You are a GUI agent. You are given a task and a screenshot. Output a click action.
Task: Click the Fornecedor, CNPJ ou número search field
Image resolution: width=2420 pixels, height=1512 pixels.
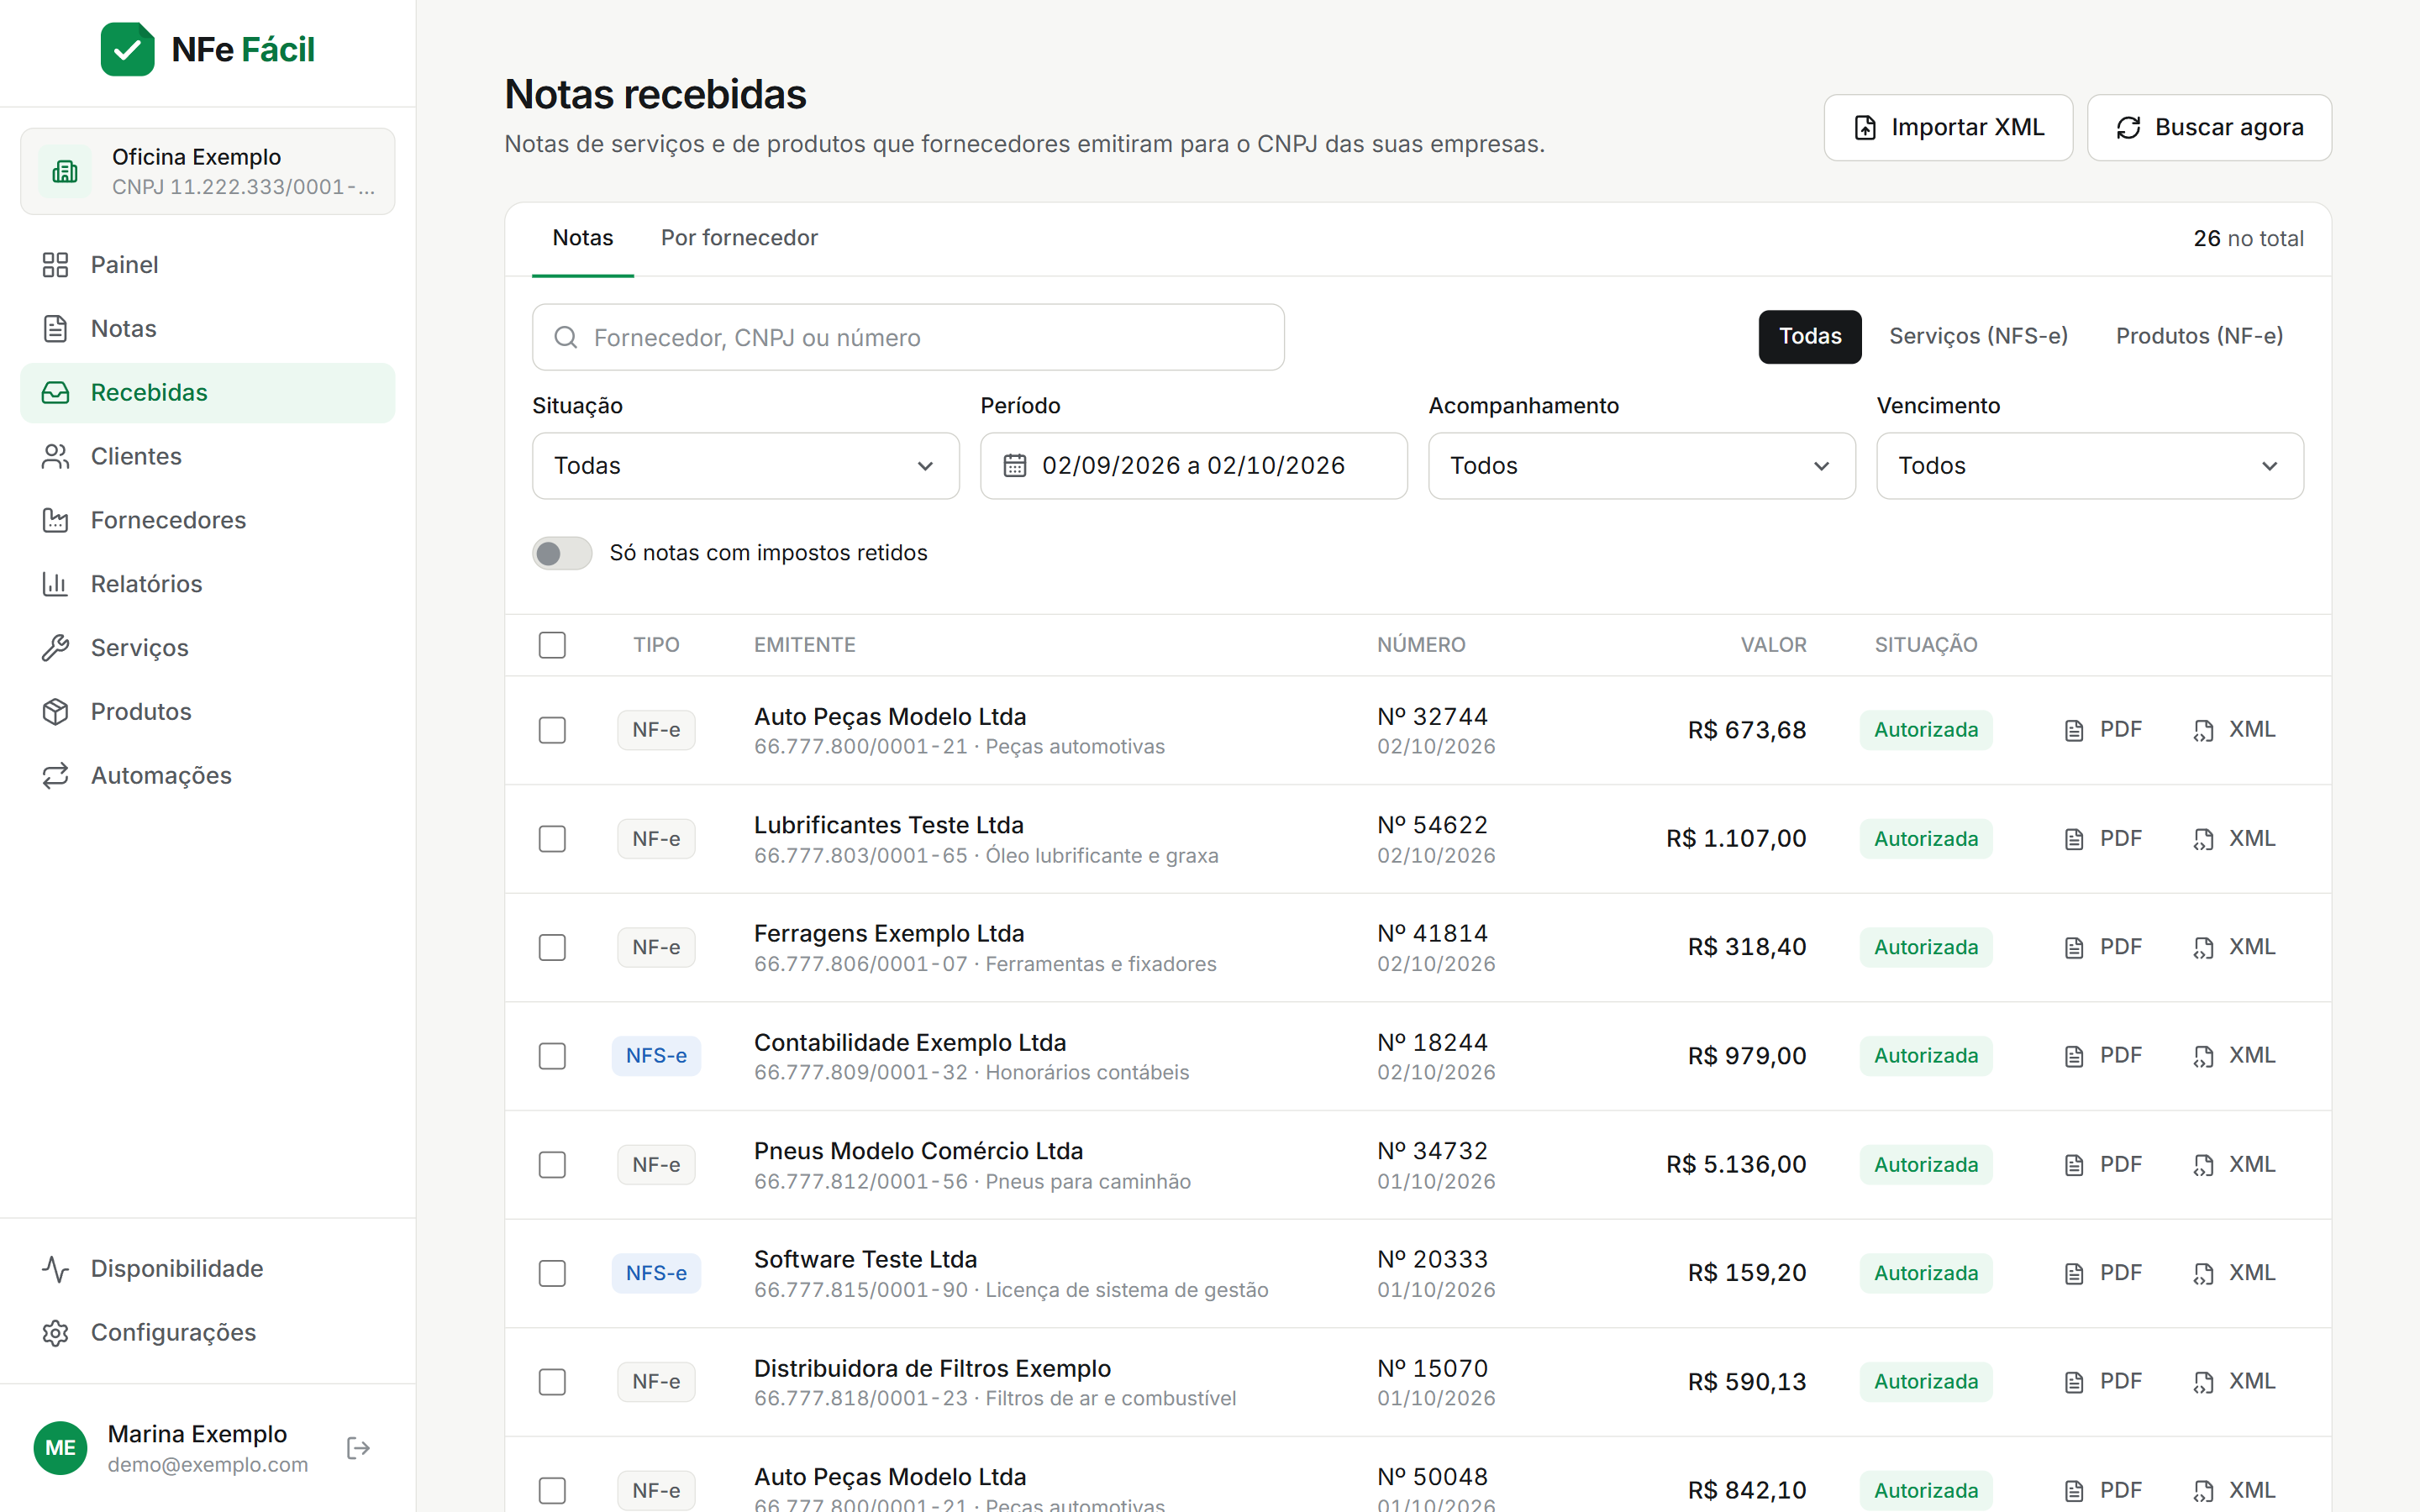point(907,337)
